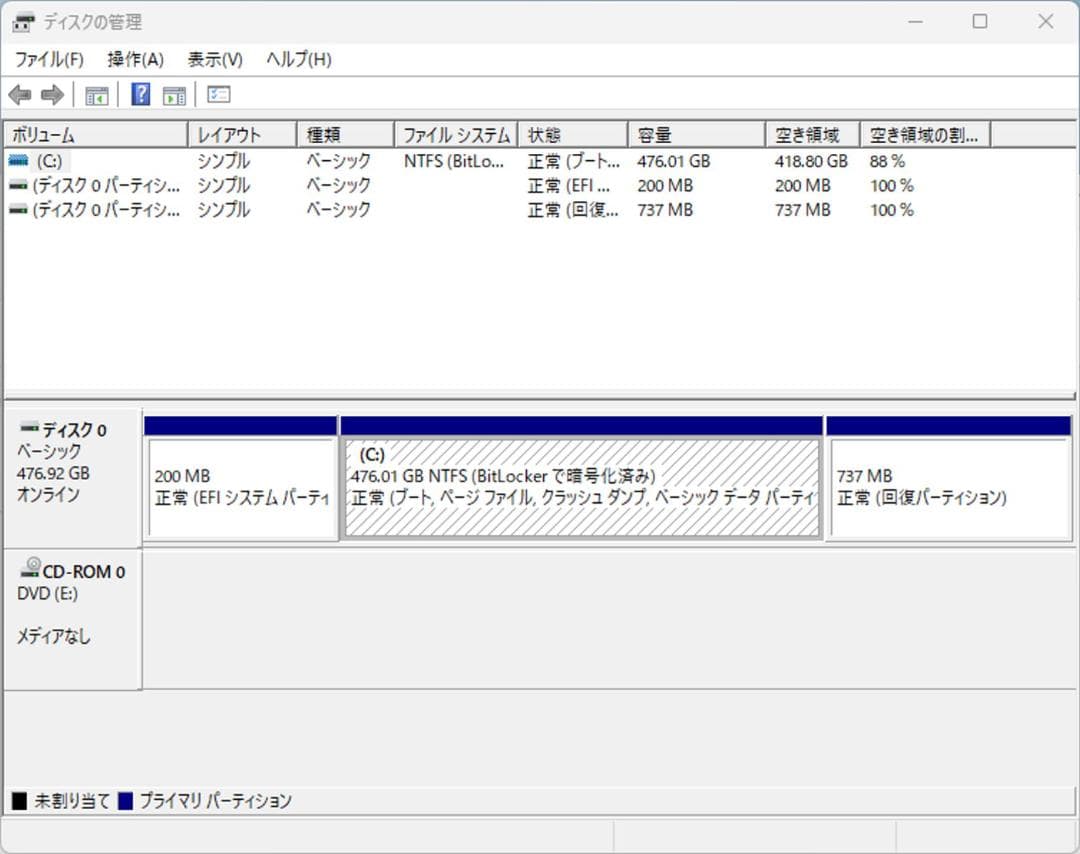
Task: Click the Back navigation arrow icon
Action: (20, 94)
